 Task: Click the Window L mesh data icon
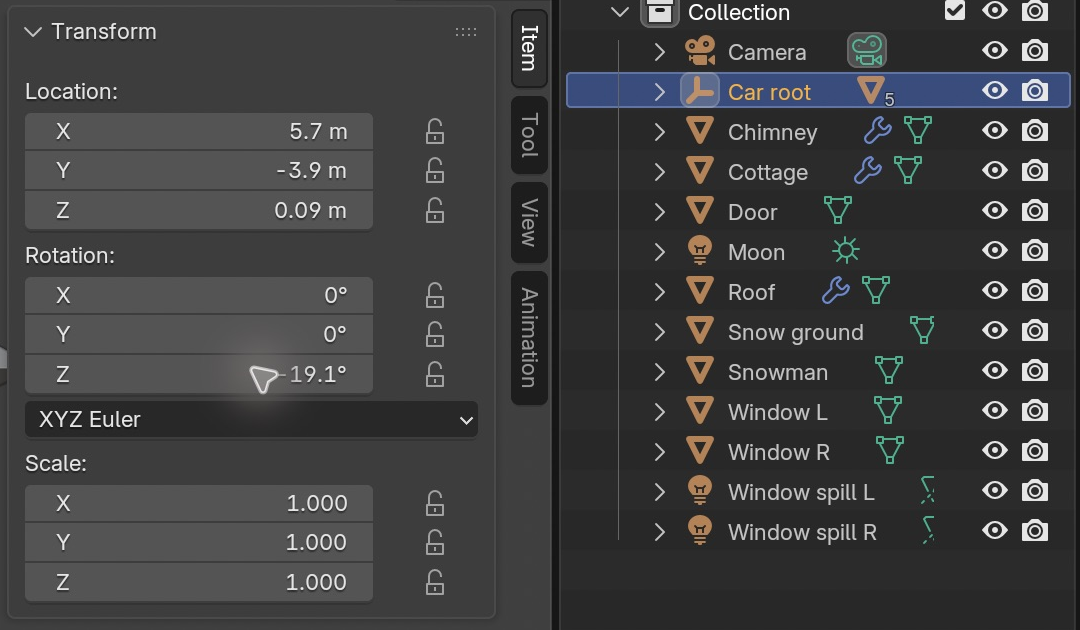(887, 410)
